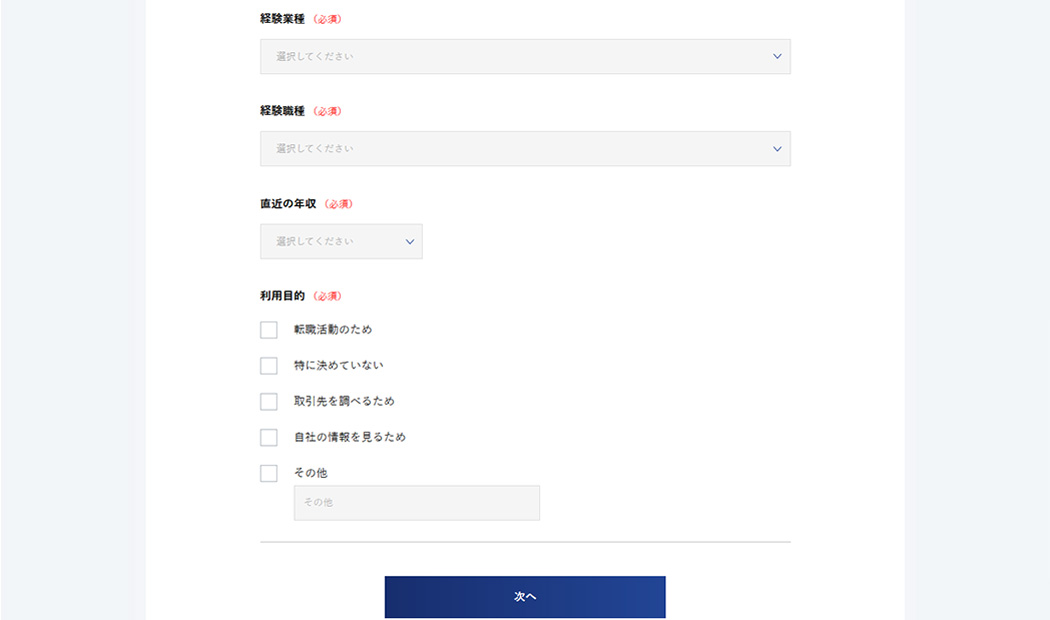Click the 取引先を調べるため label text
The image size is (1050, 620).
[344, 402]
